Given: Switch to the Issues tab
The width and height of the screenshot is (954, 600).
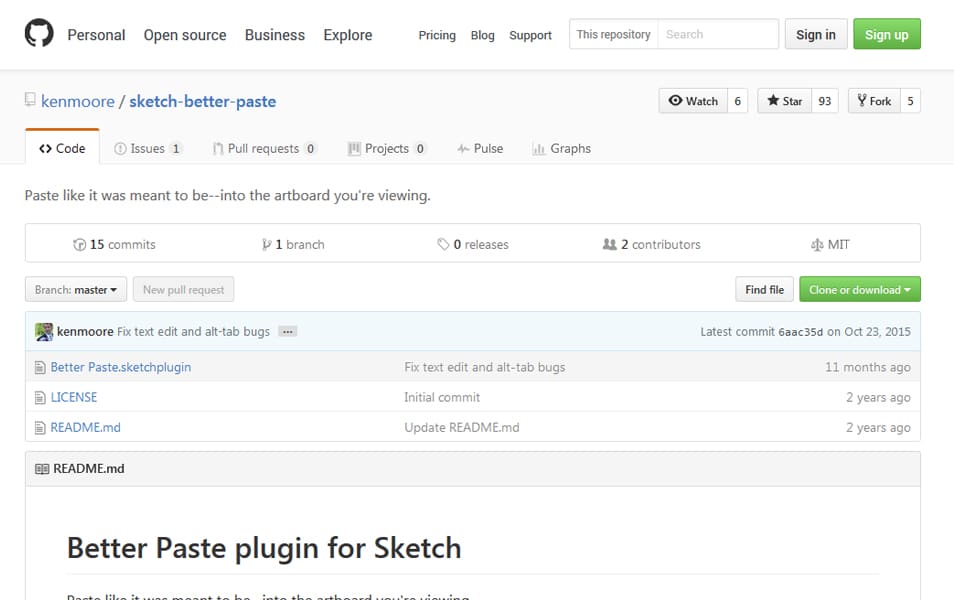Looking at the screenshot, I should click(148, 148).
